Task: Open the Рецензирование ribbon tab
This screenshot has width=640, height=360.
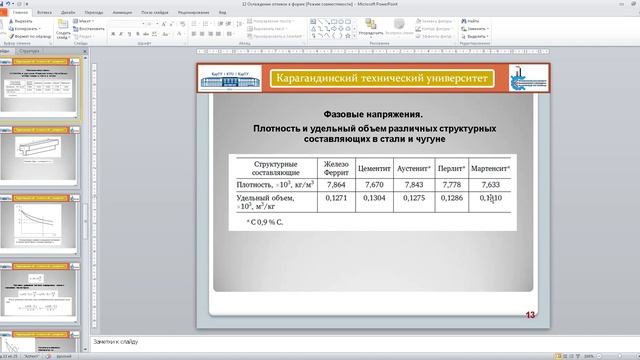Action: (193, 13)
